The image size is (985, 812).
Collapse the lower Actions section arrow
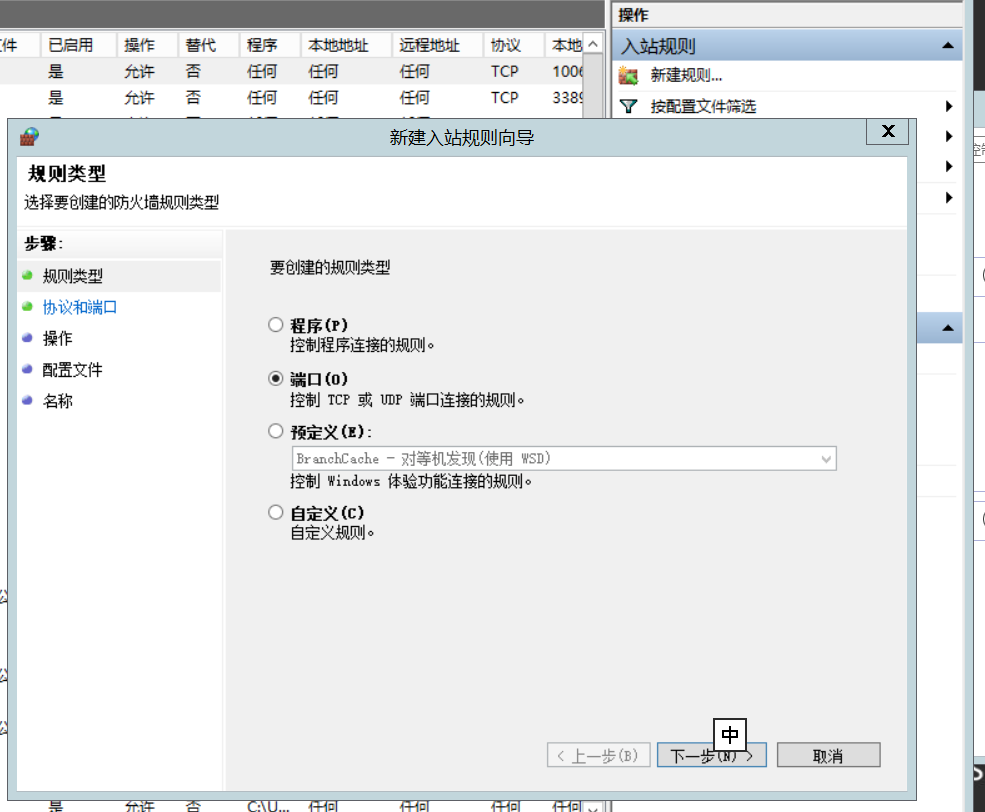click(948, 328)
